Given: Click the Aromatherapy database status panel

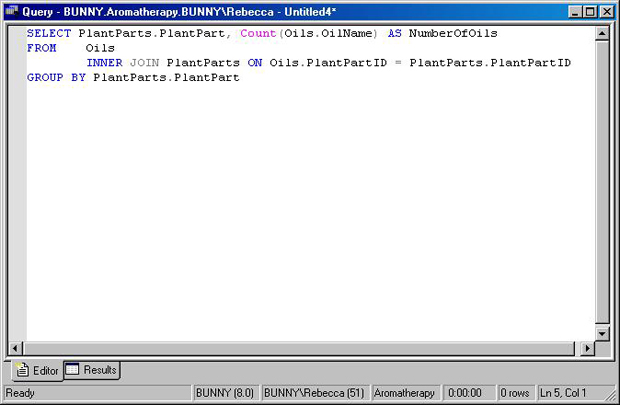Looking at the screenshot, I should [405, 393].
